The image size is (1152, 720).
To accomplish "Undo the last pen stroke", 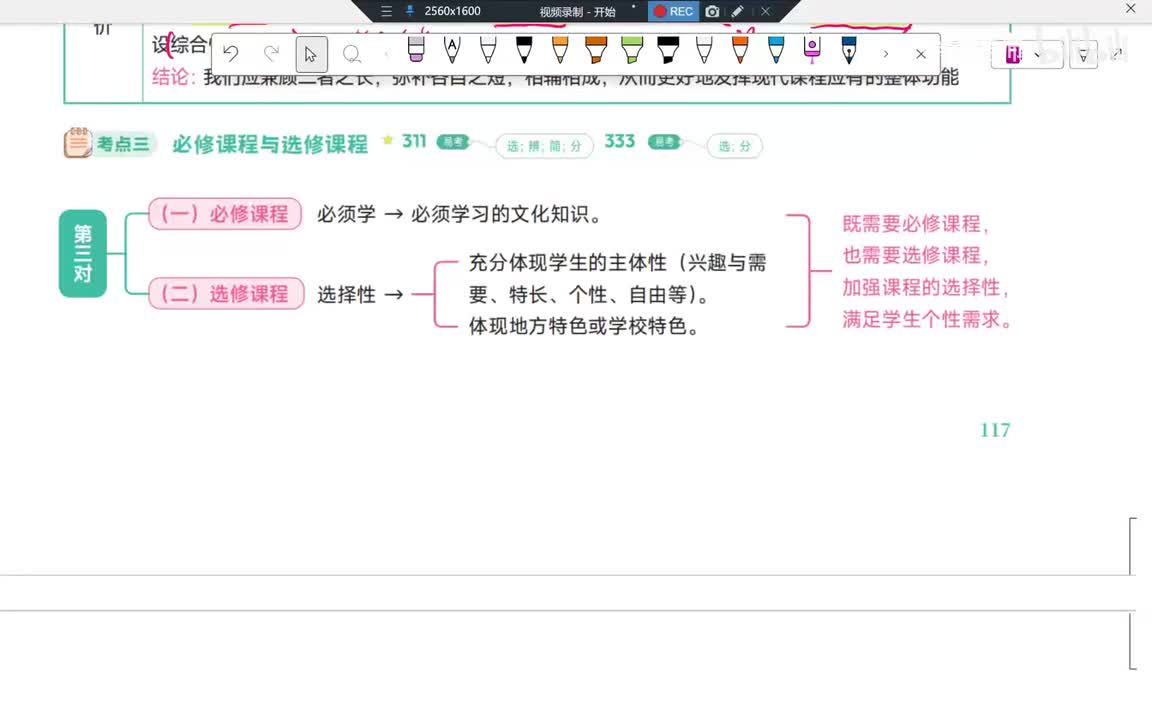I will (x=231, y=54).
